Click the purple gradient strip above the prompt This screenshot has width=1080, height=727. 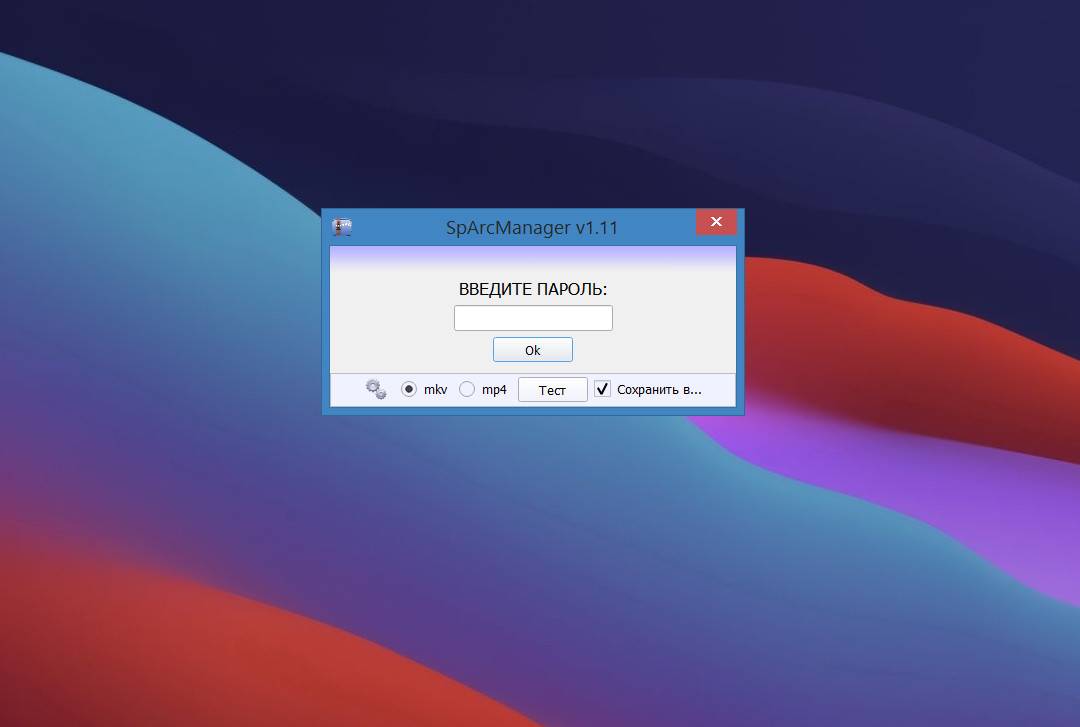(533, 256)
